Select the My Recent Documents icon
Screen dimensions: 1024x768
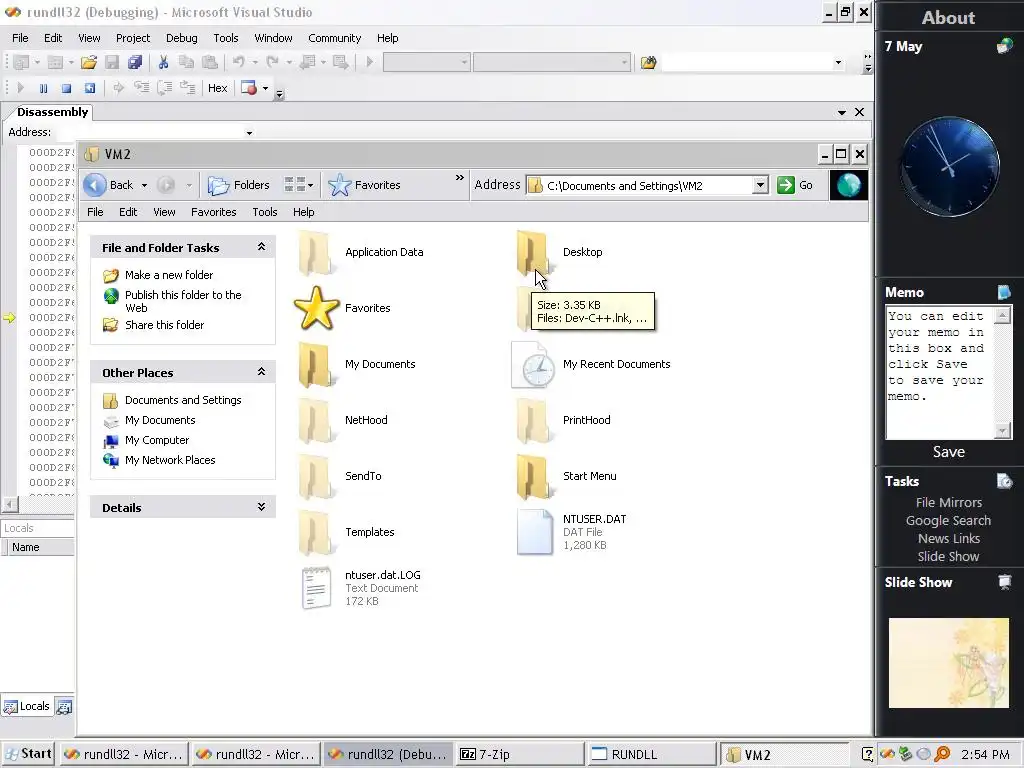(x=534, y=364)
